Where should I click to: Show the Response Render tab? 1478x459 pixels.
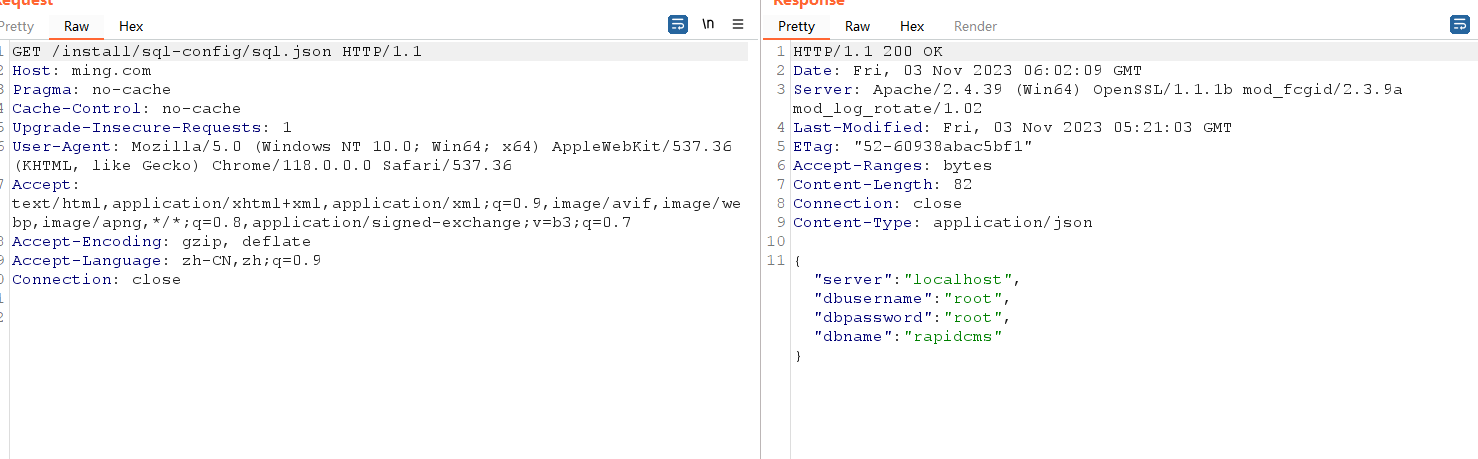tap(975, 27)
